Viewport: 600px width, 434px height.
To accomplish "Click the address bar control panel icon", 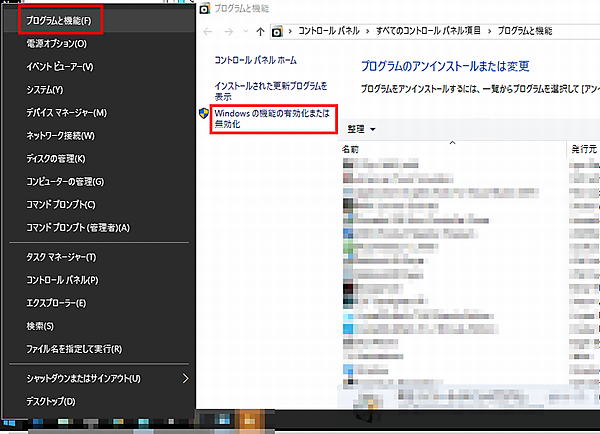I will (277, 31).
